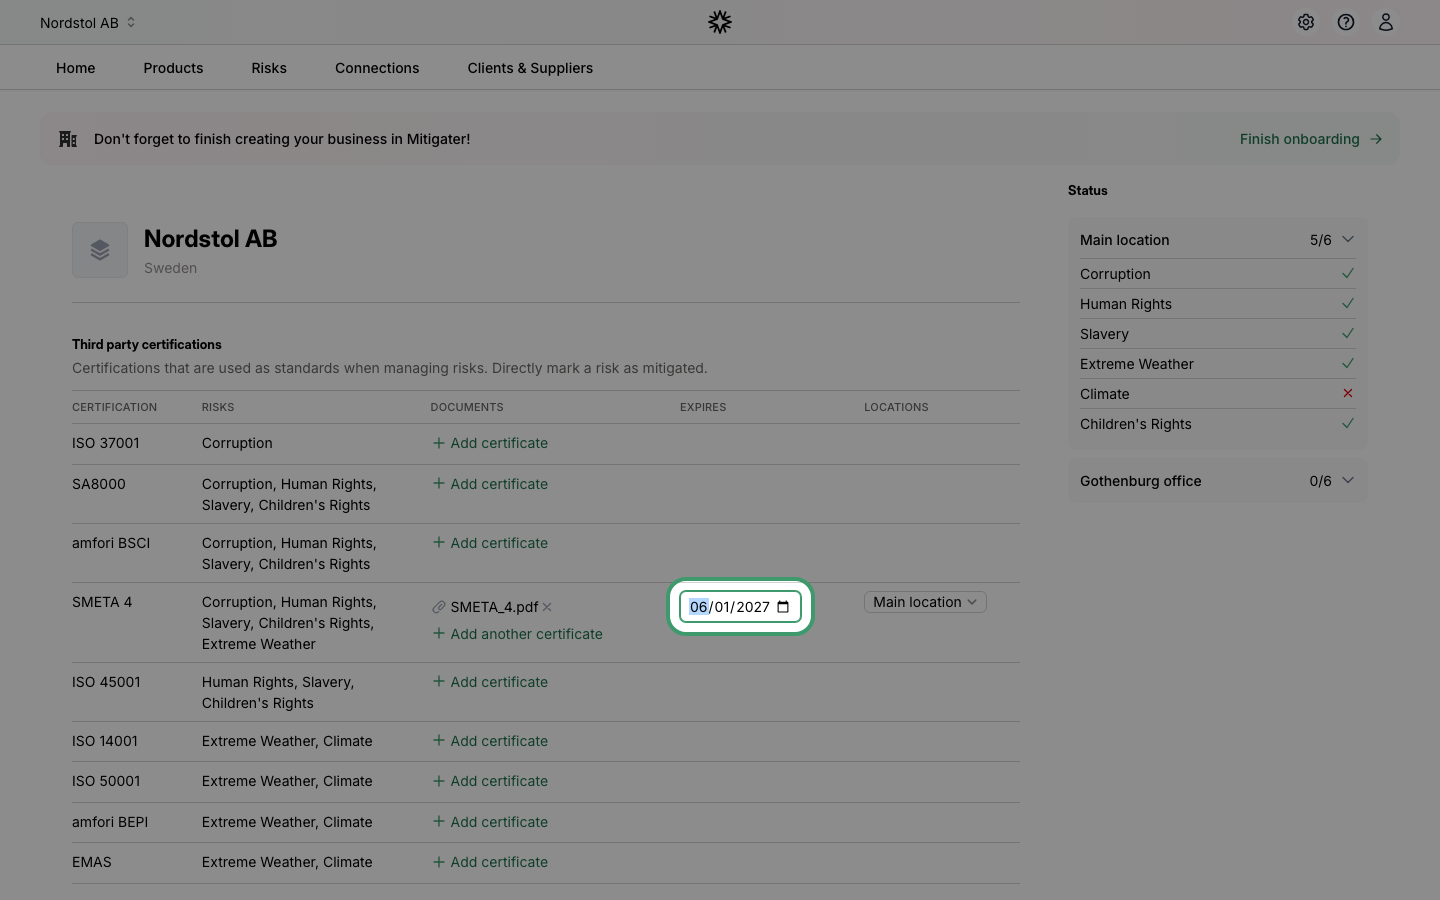Add certificate for ISO 37001
Screen dimensions: 1440x900
pos(490,443)
